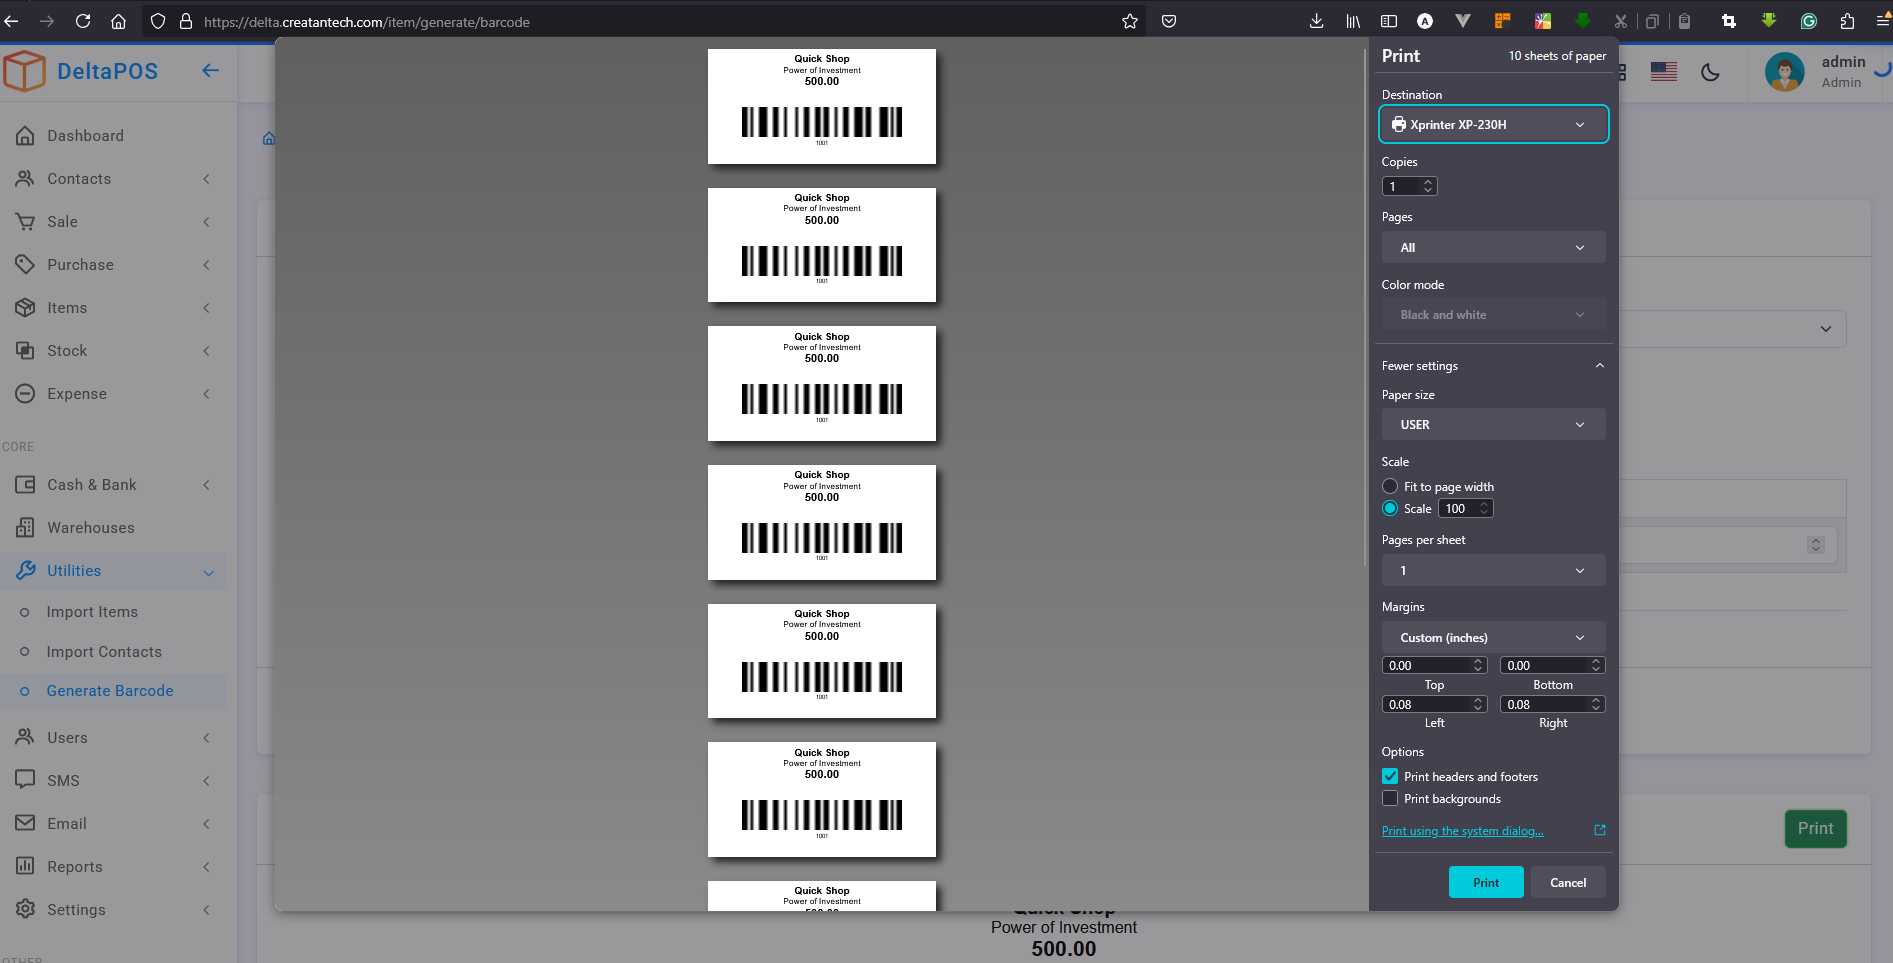This screenshot has height=963, width=1893.
Task: Click Print using the system dialog link
Action: pyautogui.click(x=1462, y=831)
